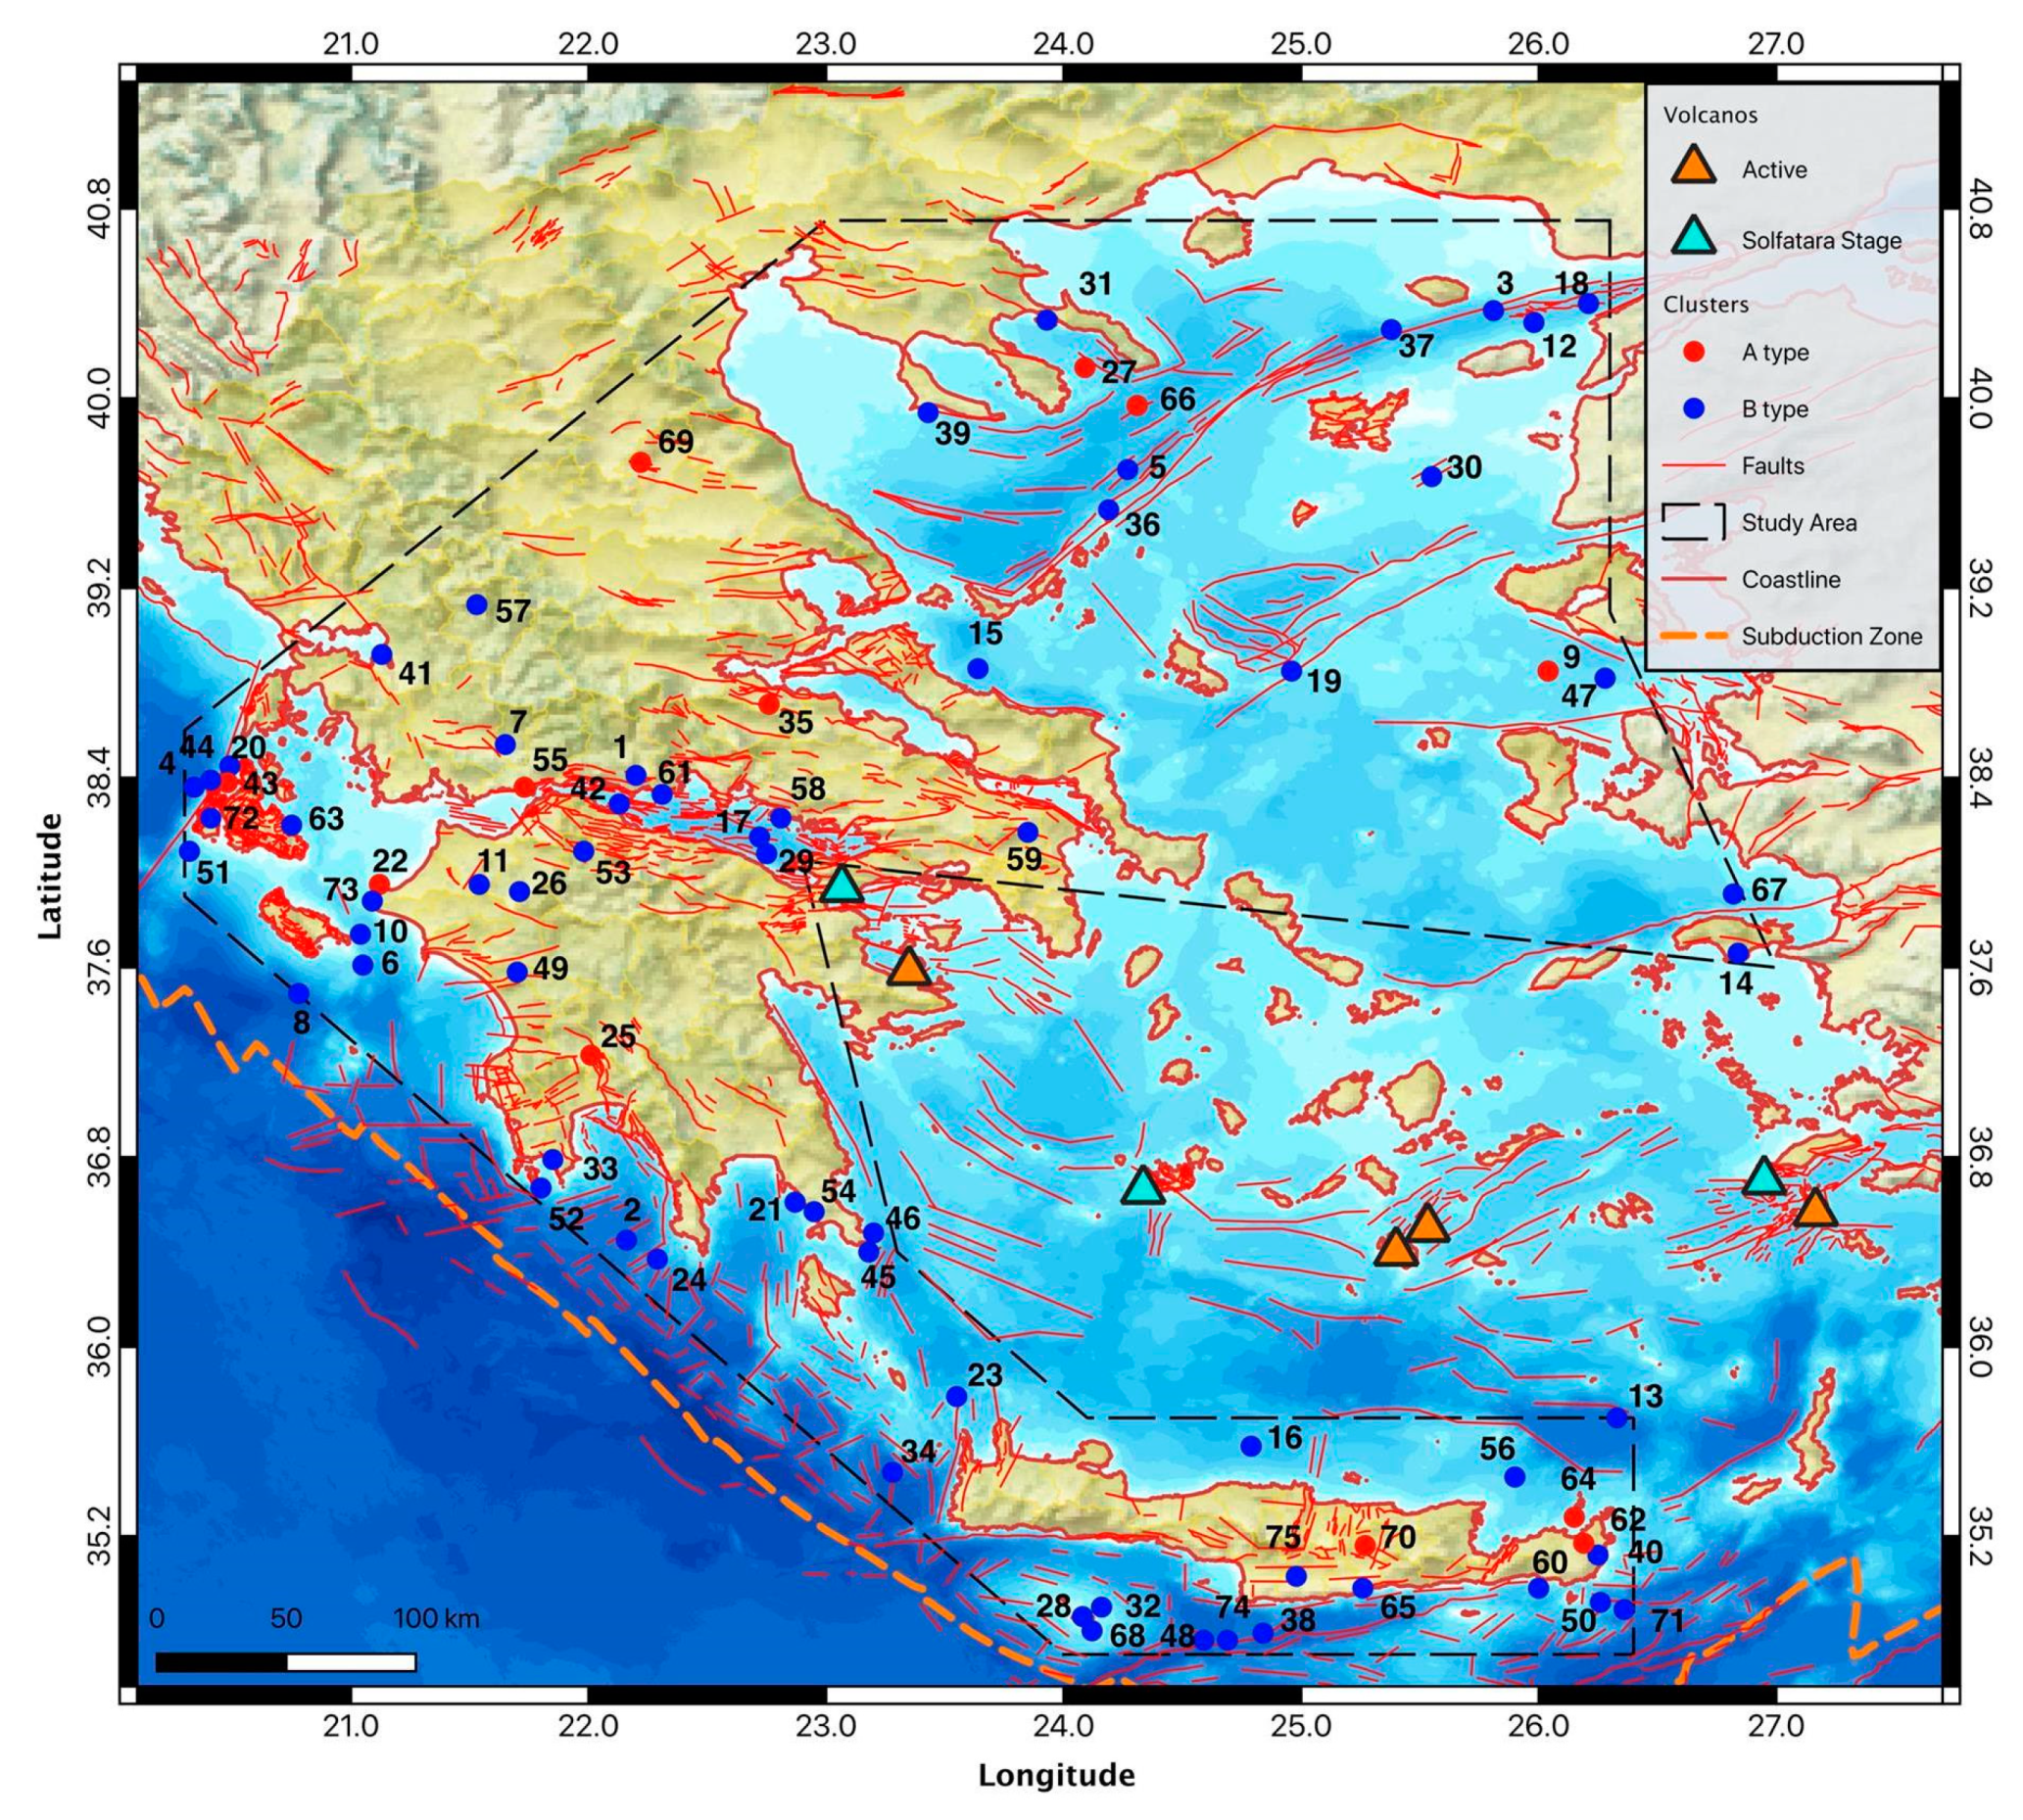This screenshot has height=1820, width=2023.
Task: Click the red Faults legend line
Action: coord(1692,466)
